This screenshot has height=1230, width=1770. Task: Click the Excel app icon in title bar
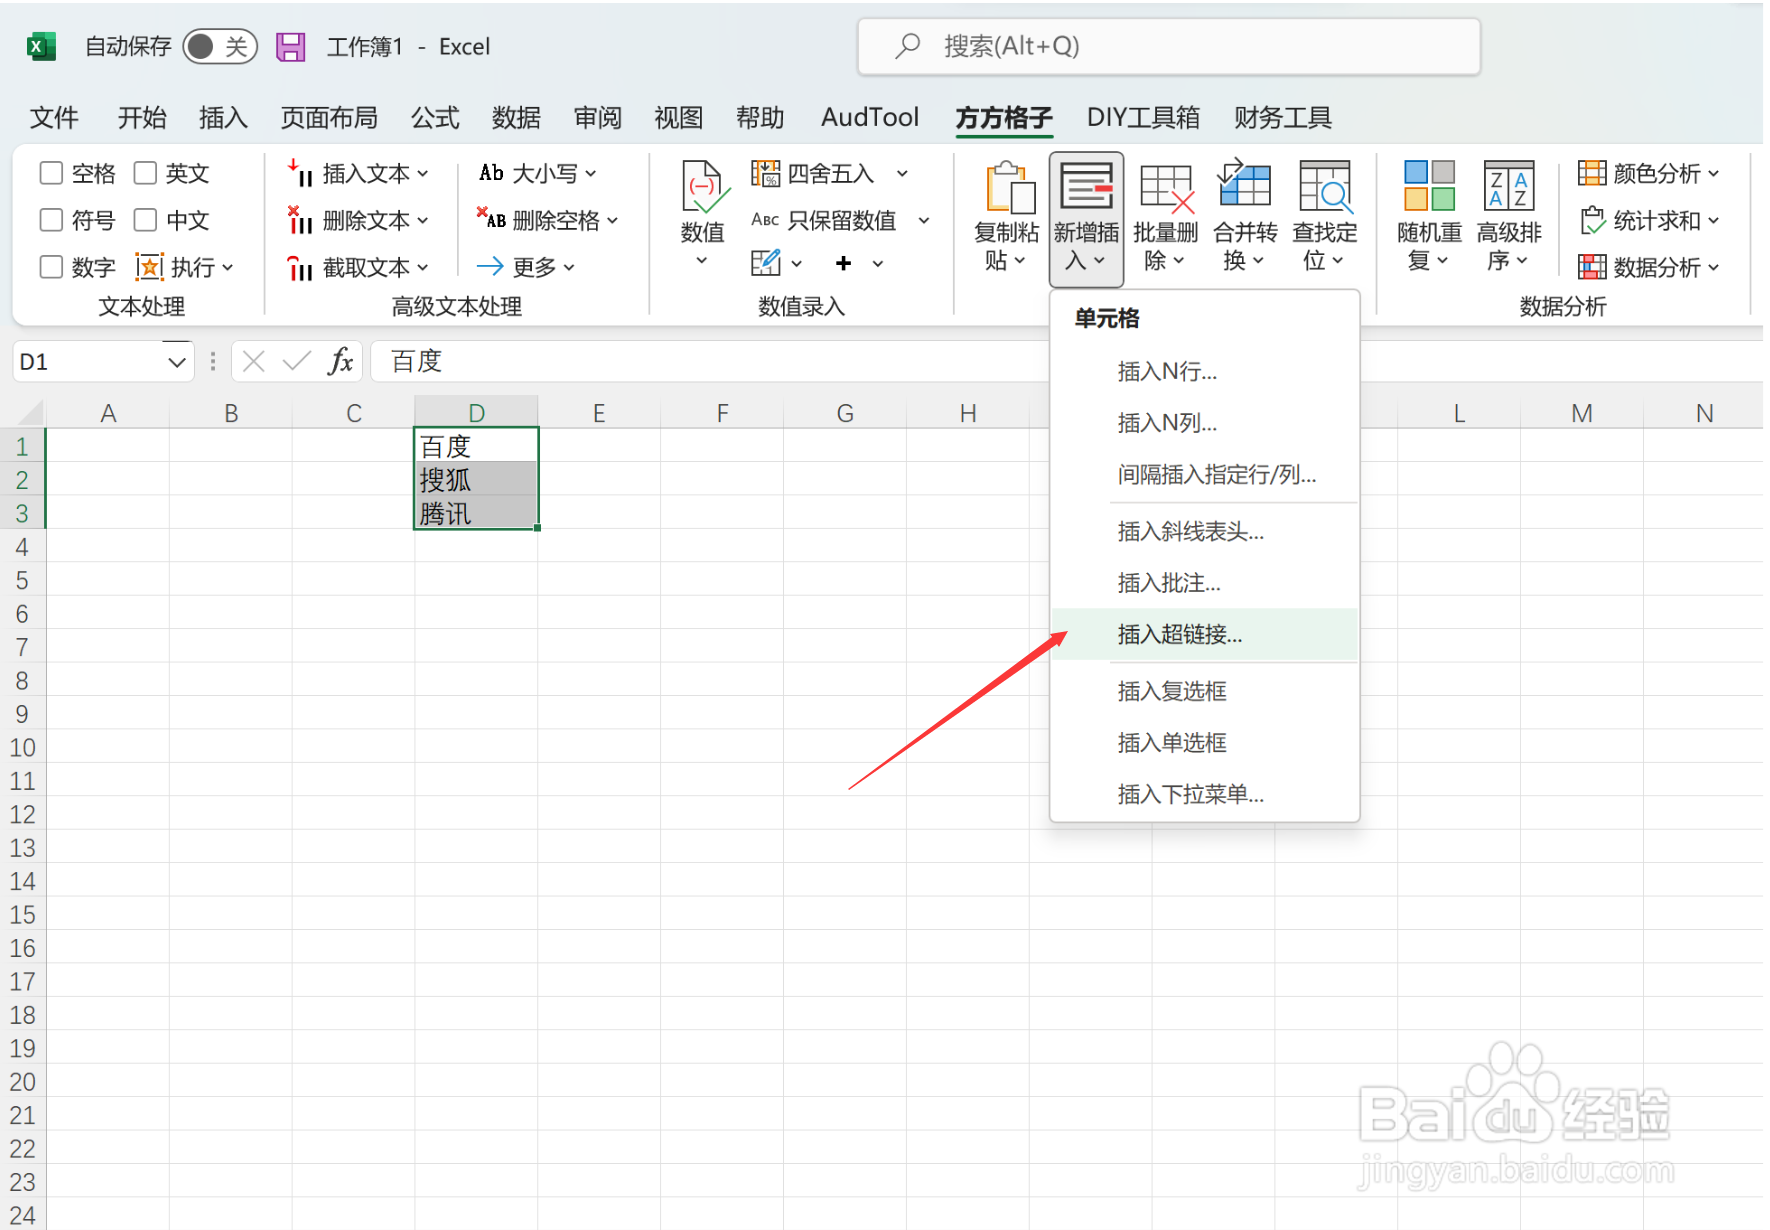coord(41,47)
